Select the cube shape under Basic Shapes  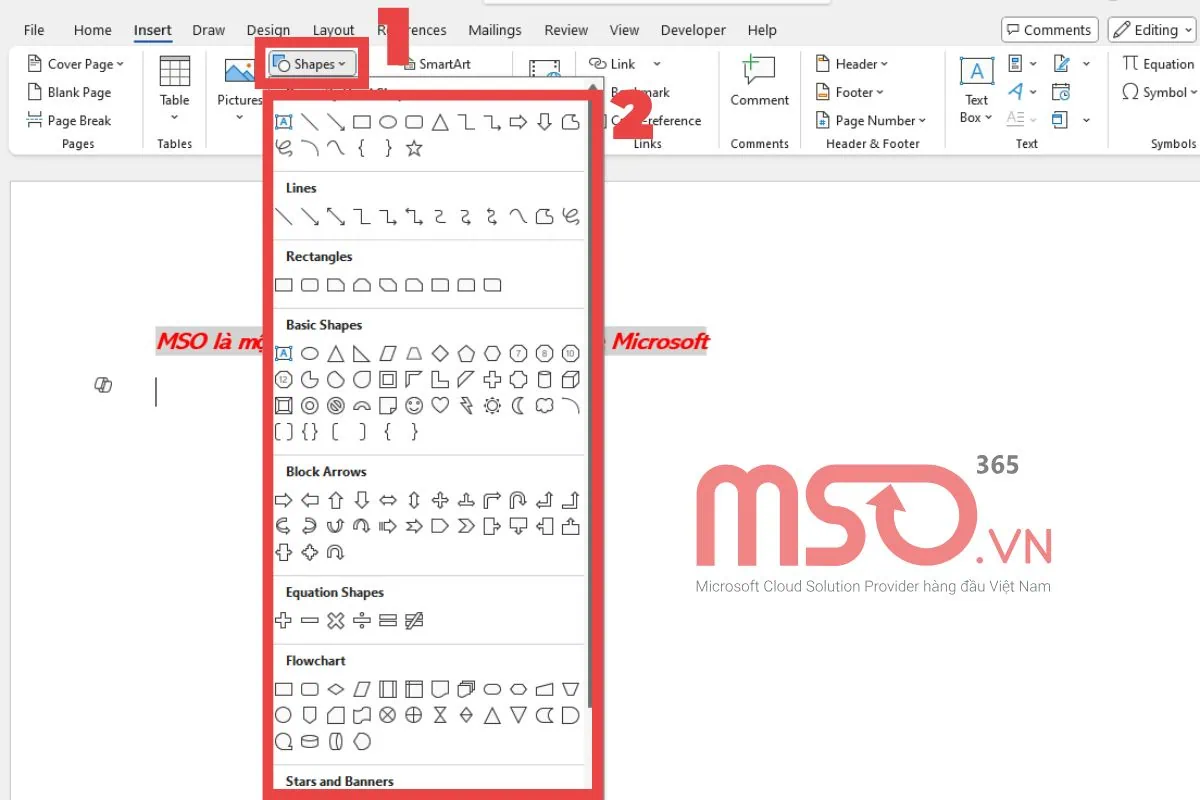click(x=570, y=379)
